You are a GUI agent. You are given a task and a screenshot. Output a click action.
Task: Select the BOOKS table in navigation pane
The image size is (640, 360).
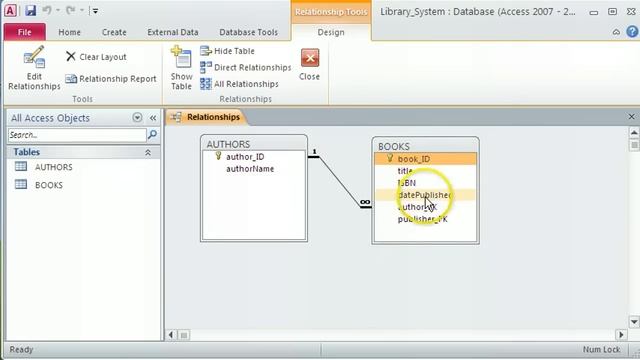[49, 185]
